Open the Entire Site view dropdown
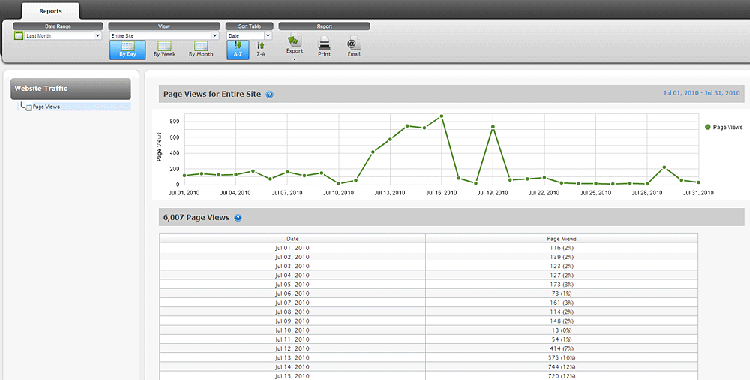Screen dimensions: 750x380 point(164,36)
